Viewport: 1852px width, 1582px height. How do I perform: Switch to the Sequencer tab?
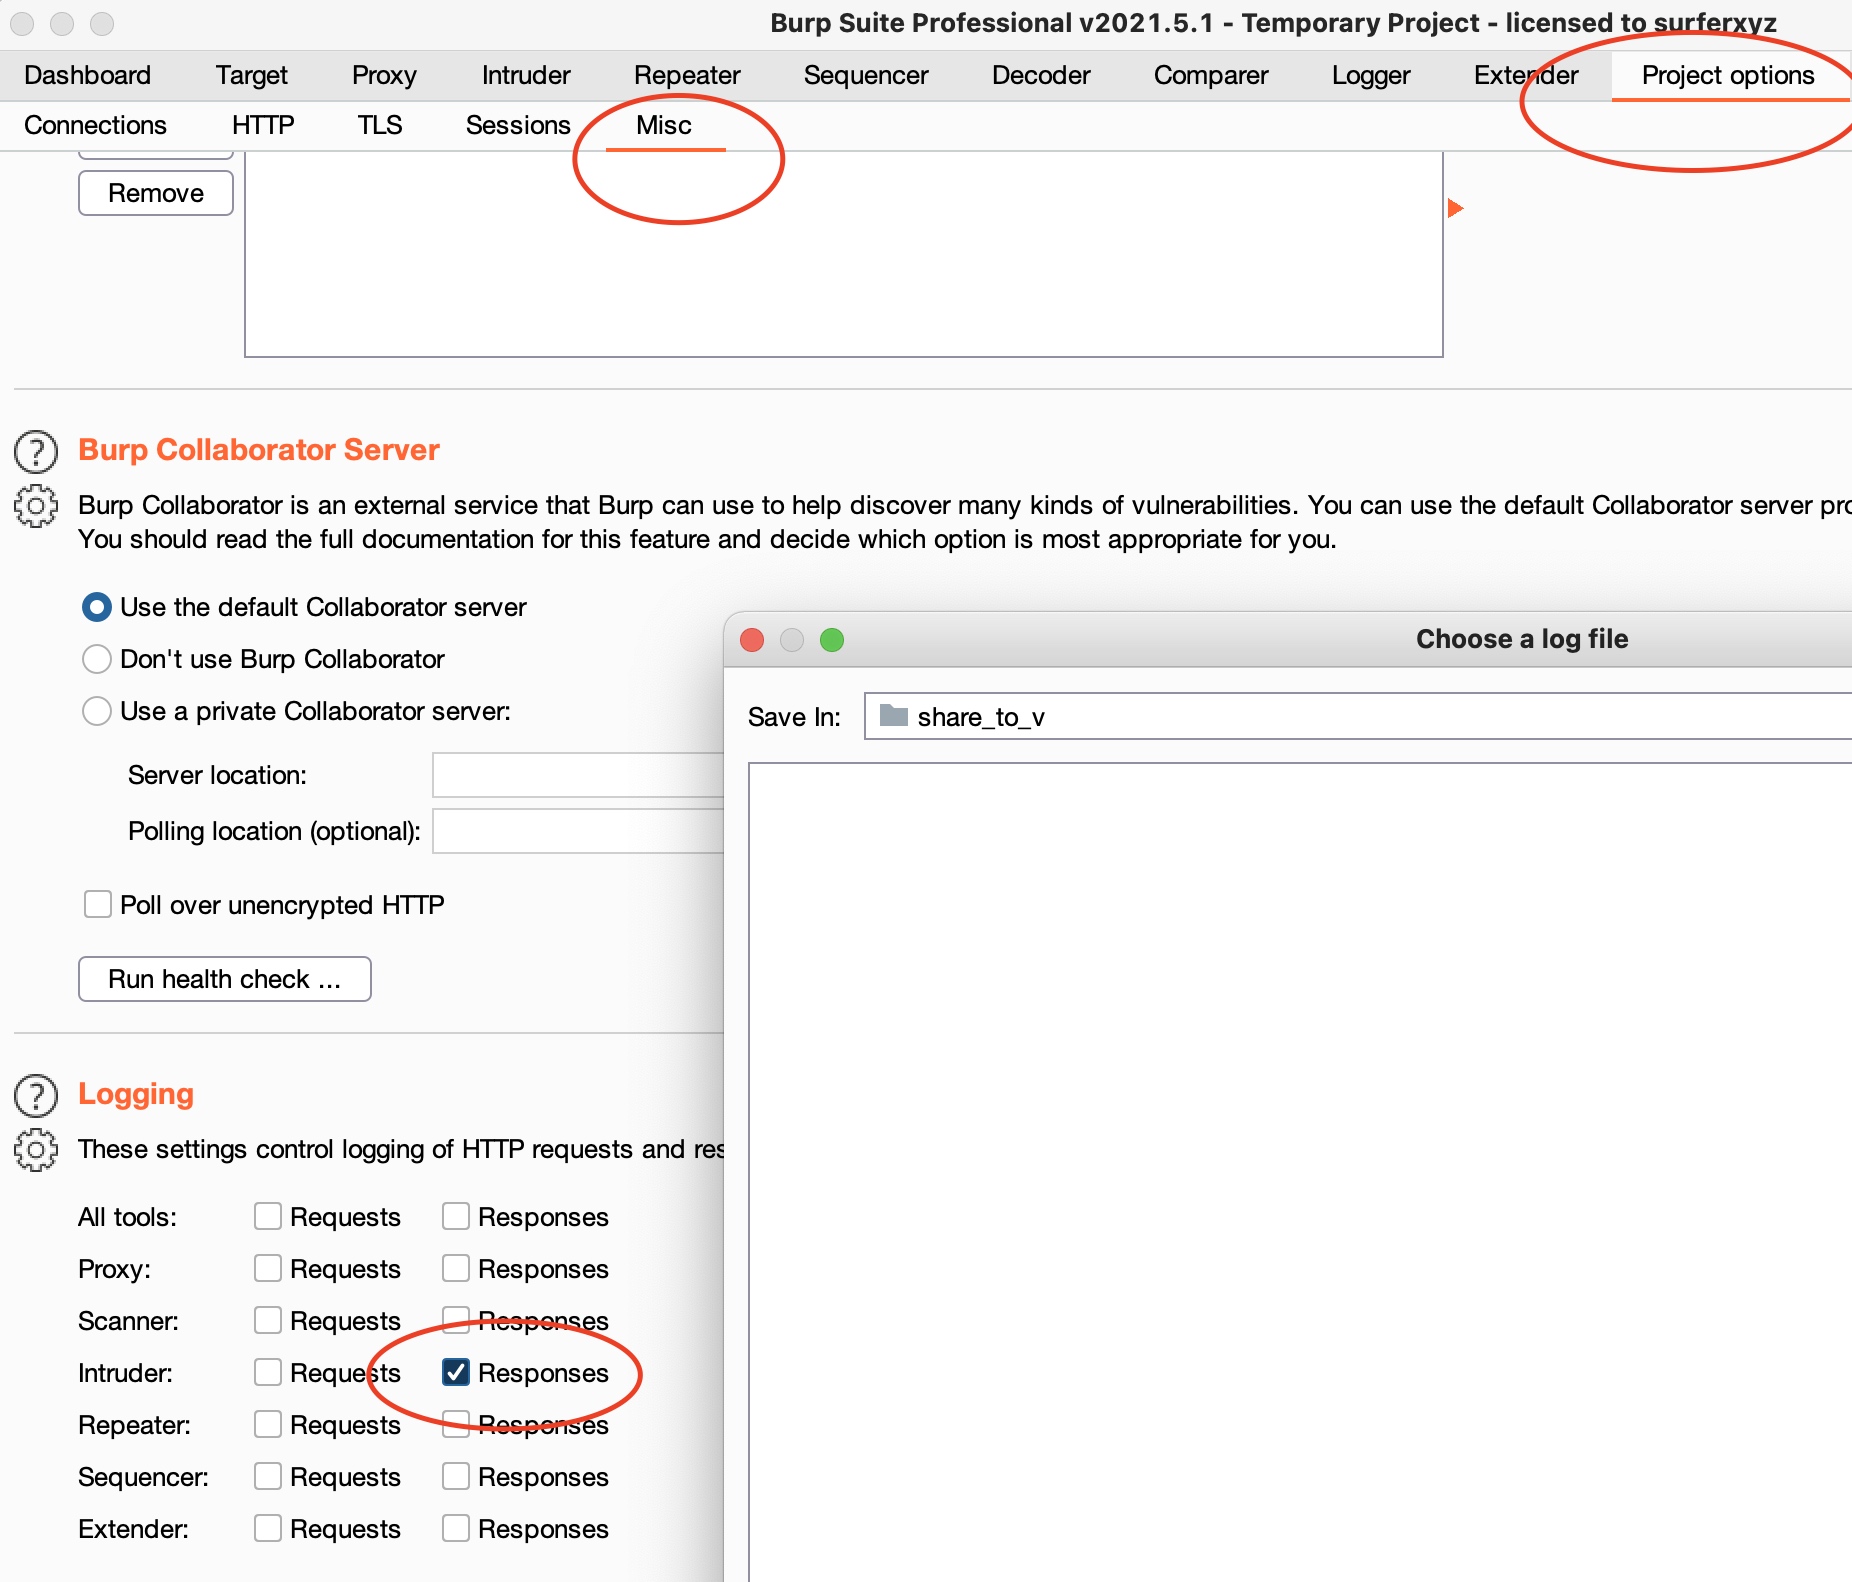[x=866, y=75]
